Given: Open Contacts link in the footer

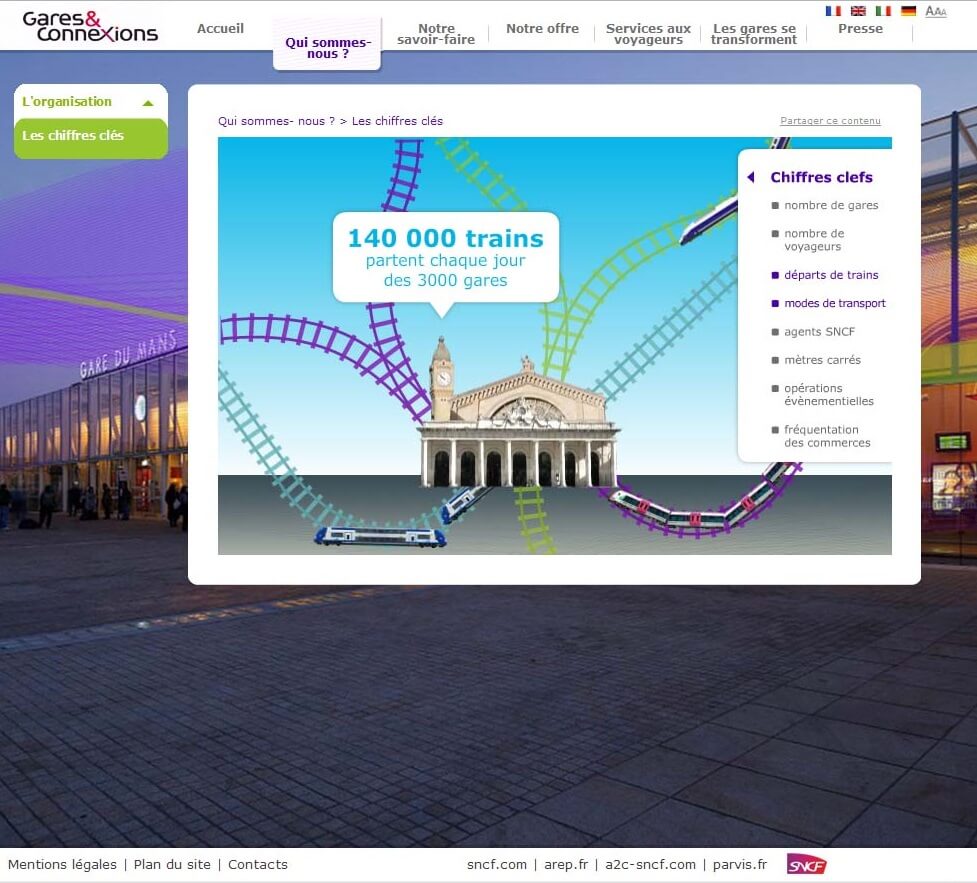Looking at the screenshot, I should point(258,864).
